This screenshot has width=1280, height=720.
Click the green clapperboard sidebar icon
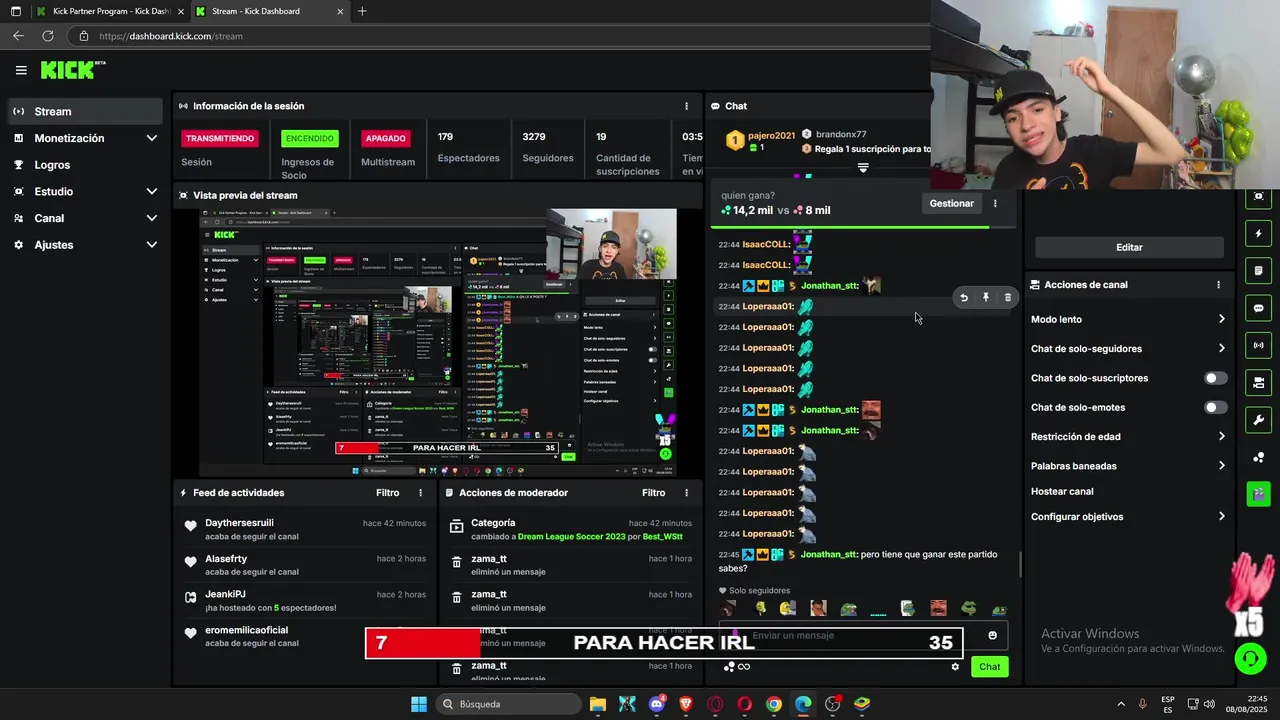(x=1258, y=494)
